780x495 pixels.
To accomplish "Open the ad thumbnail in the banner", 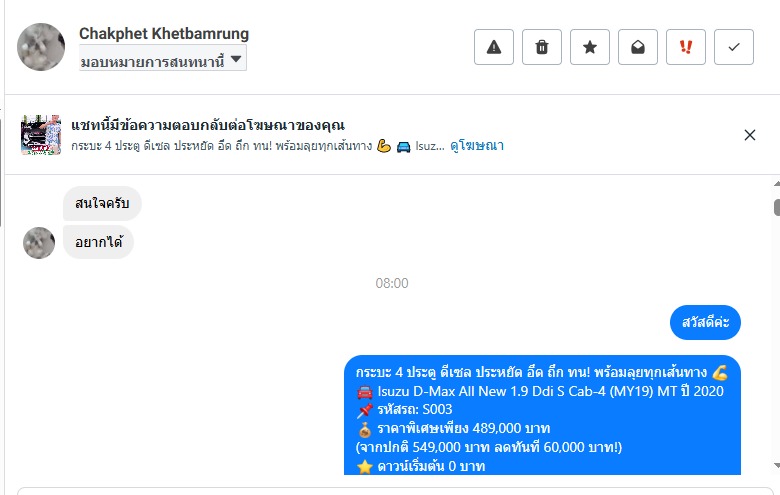I will pos(41,135).
